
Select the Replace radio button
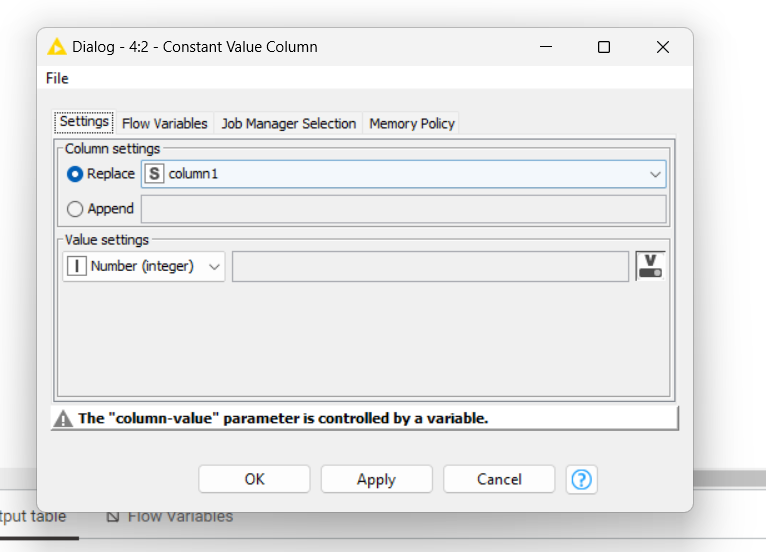click(x=75, y=174)
